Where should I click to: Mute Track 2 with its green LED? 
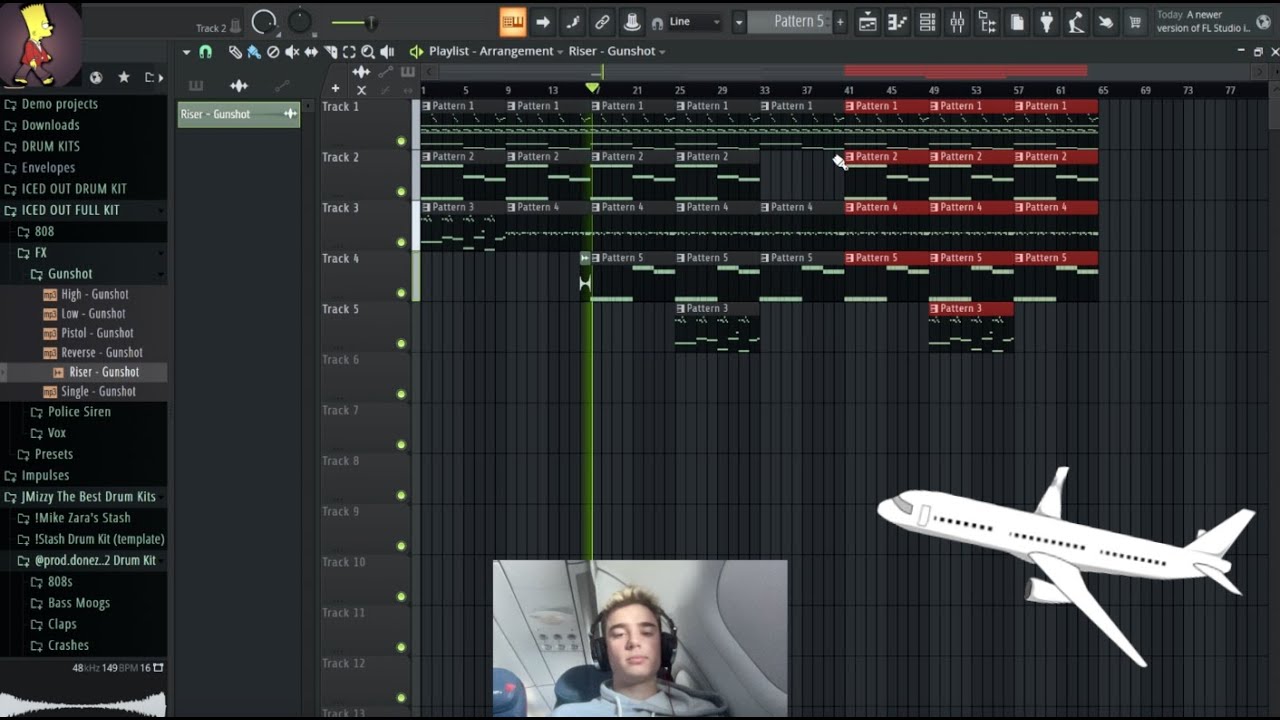point(401,191)
